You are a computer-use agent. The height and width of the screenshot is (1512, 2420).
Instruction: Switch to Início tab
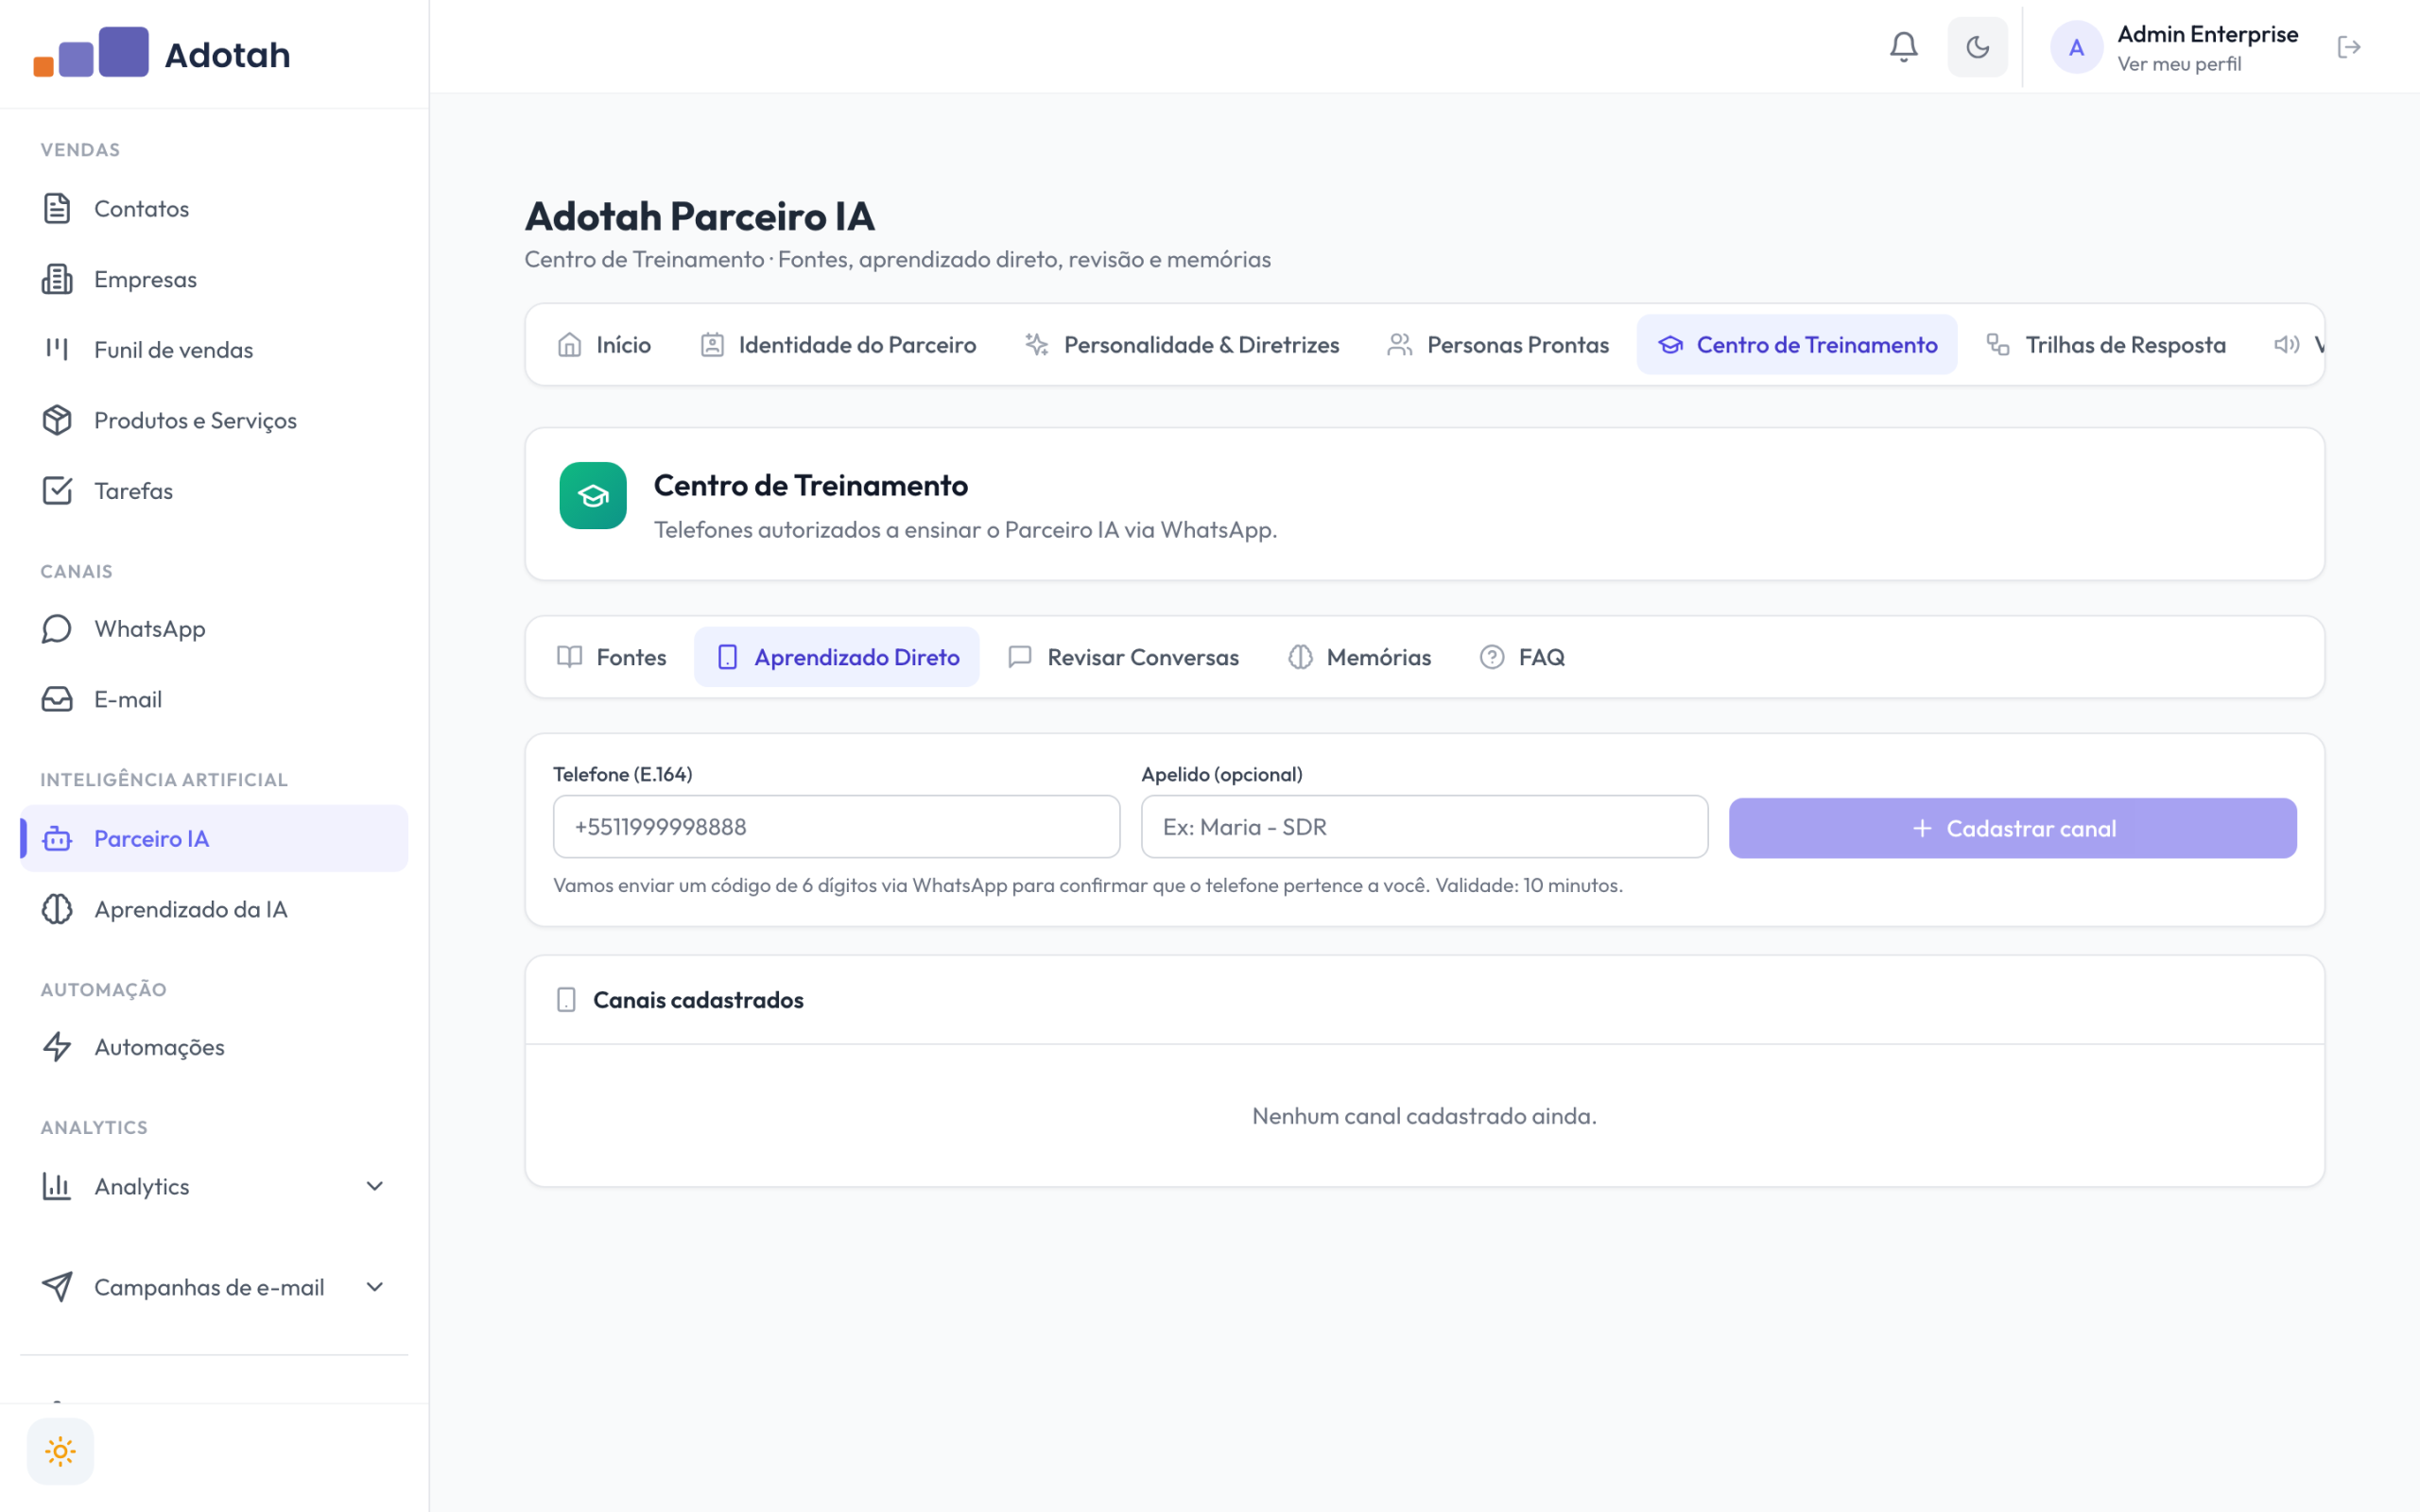(x=604, y=345)
